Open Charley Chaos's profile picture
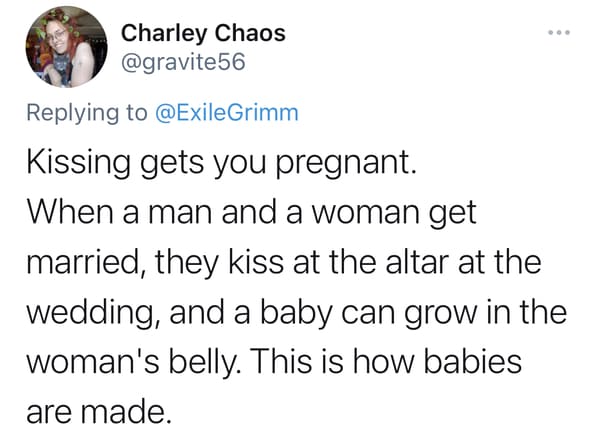 (66, 47)
